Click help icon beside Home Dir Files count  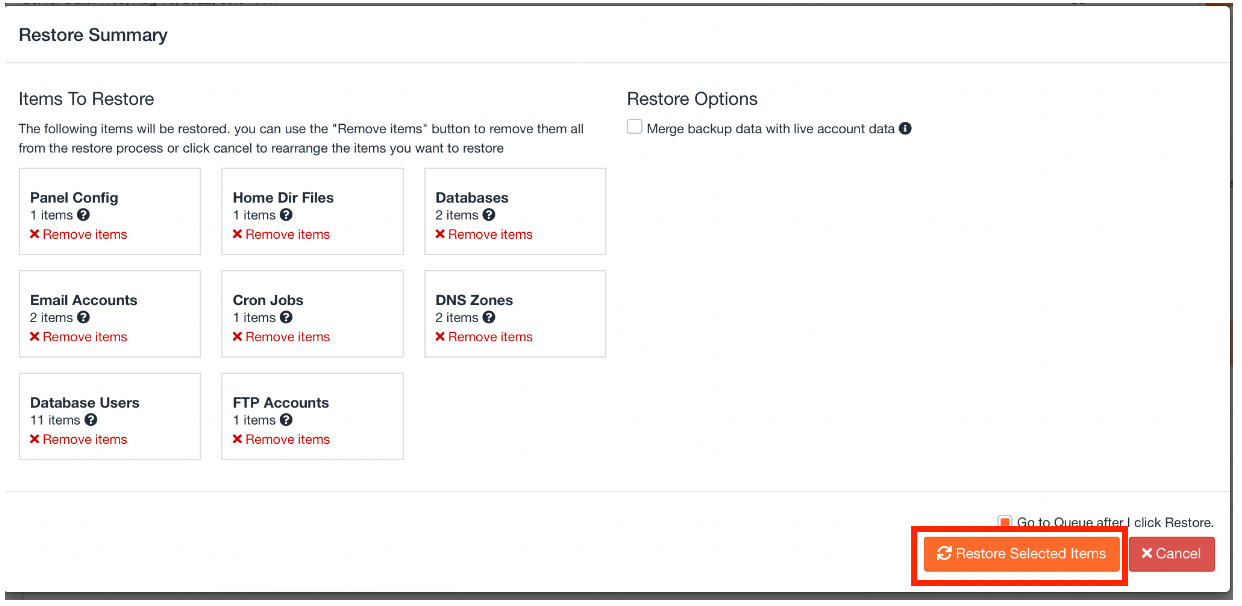click(286, 215)
